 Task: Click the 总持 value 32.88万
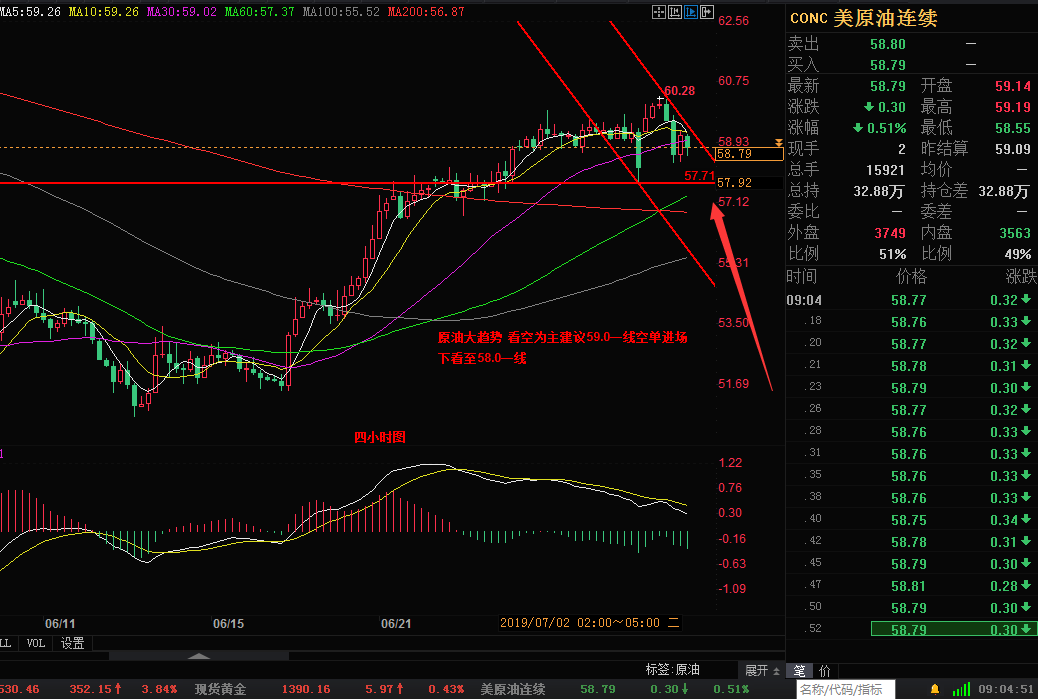tap(878, 191)
